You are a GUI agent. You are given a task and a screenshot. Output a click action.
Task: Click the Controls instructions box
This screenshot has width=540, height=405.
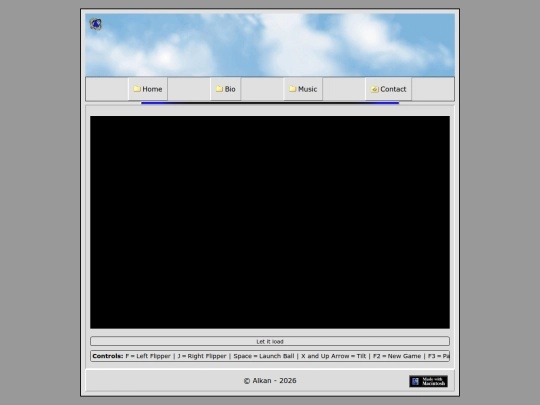click(x=270, y=356)
